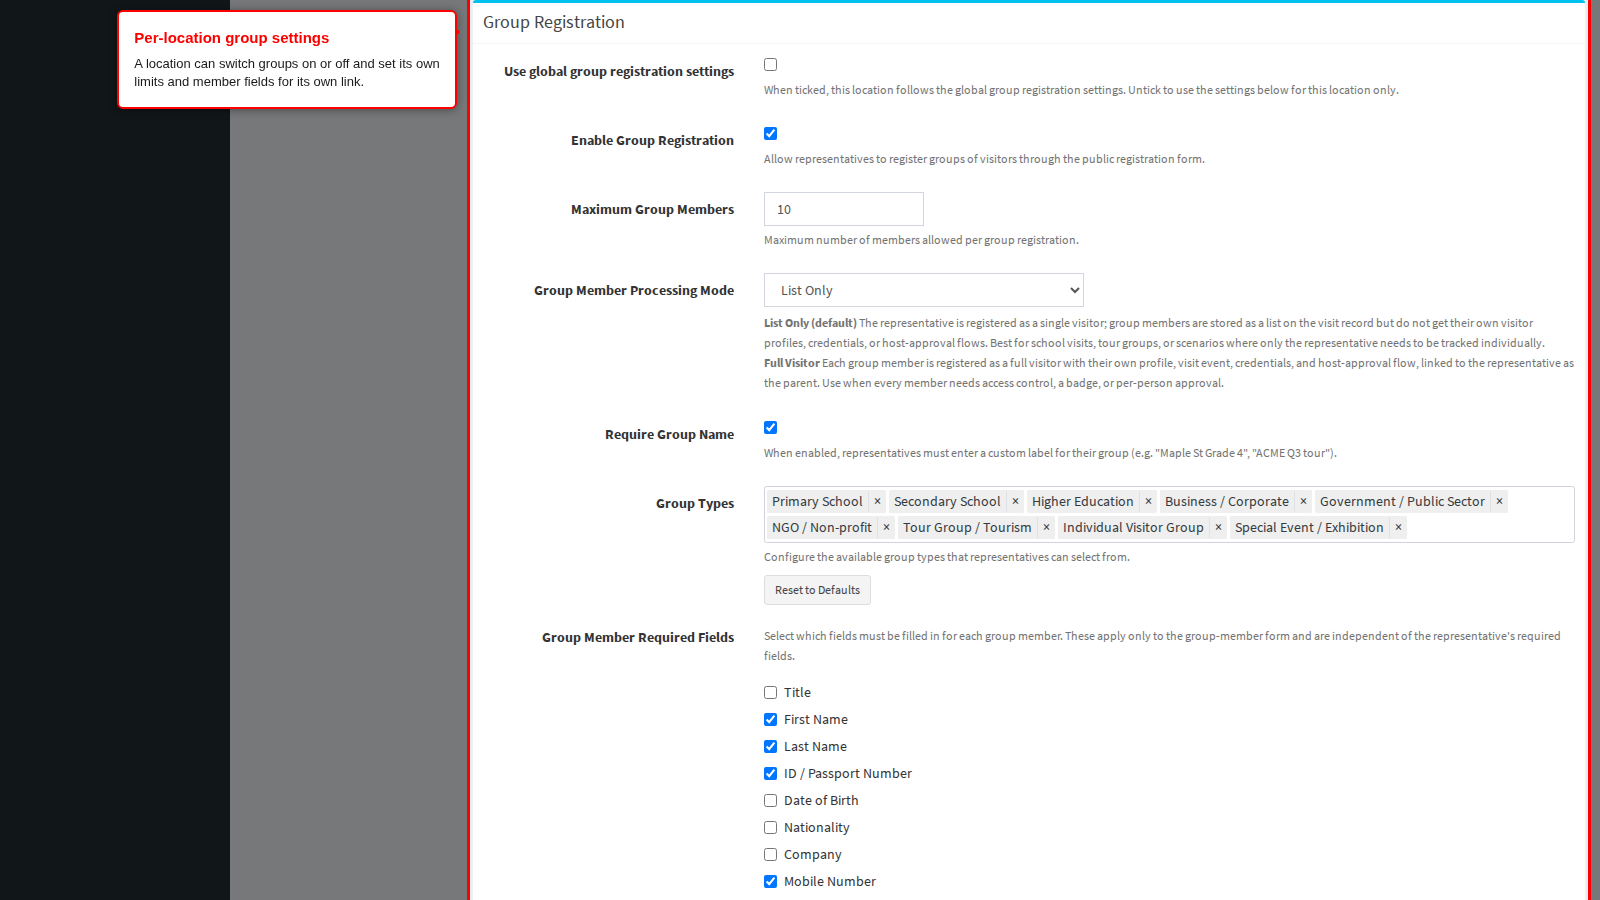The height and width of the screenshot is (900, 1600).
Task: Tick Use global group registration settings checkbox
Action: pos(770,65)
